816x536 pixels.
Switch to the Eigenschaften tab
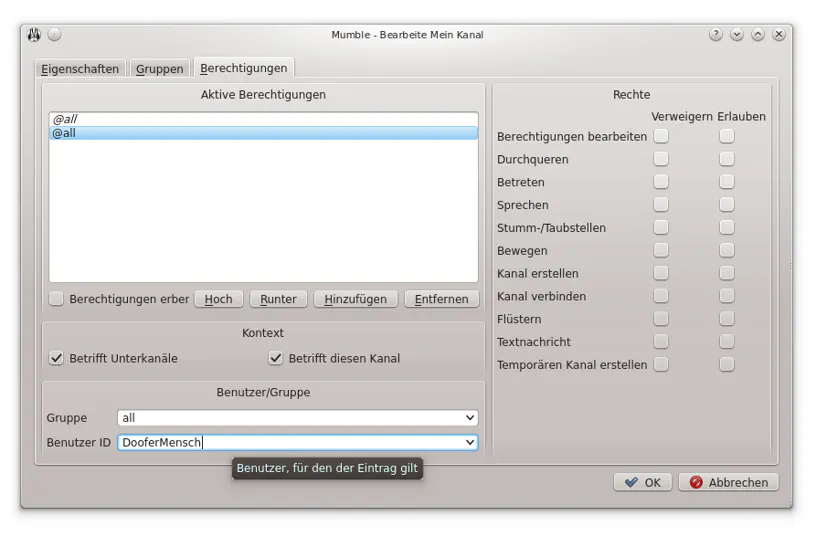[x=80, y=69]
